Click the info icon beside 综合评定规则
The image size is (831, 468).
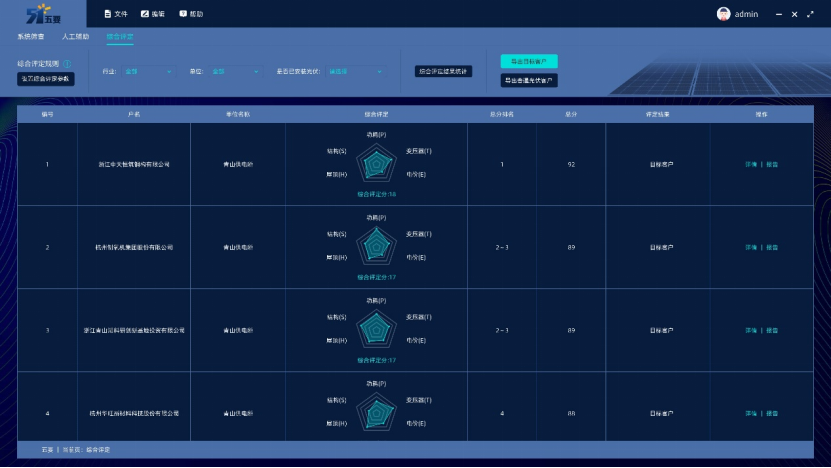(67, 64)
